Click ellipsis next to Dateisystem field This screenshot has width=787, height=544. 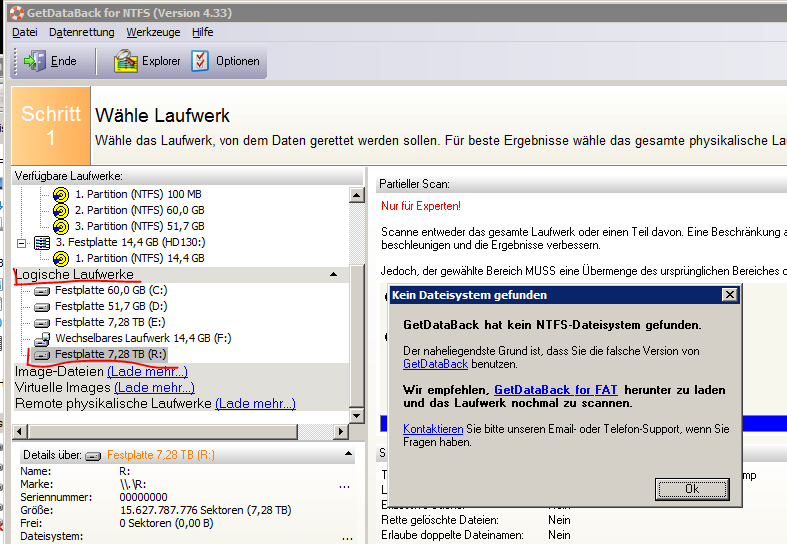pyautogui.click(x=347, y=538)
